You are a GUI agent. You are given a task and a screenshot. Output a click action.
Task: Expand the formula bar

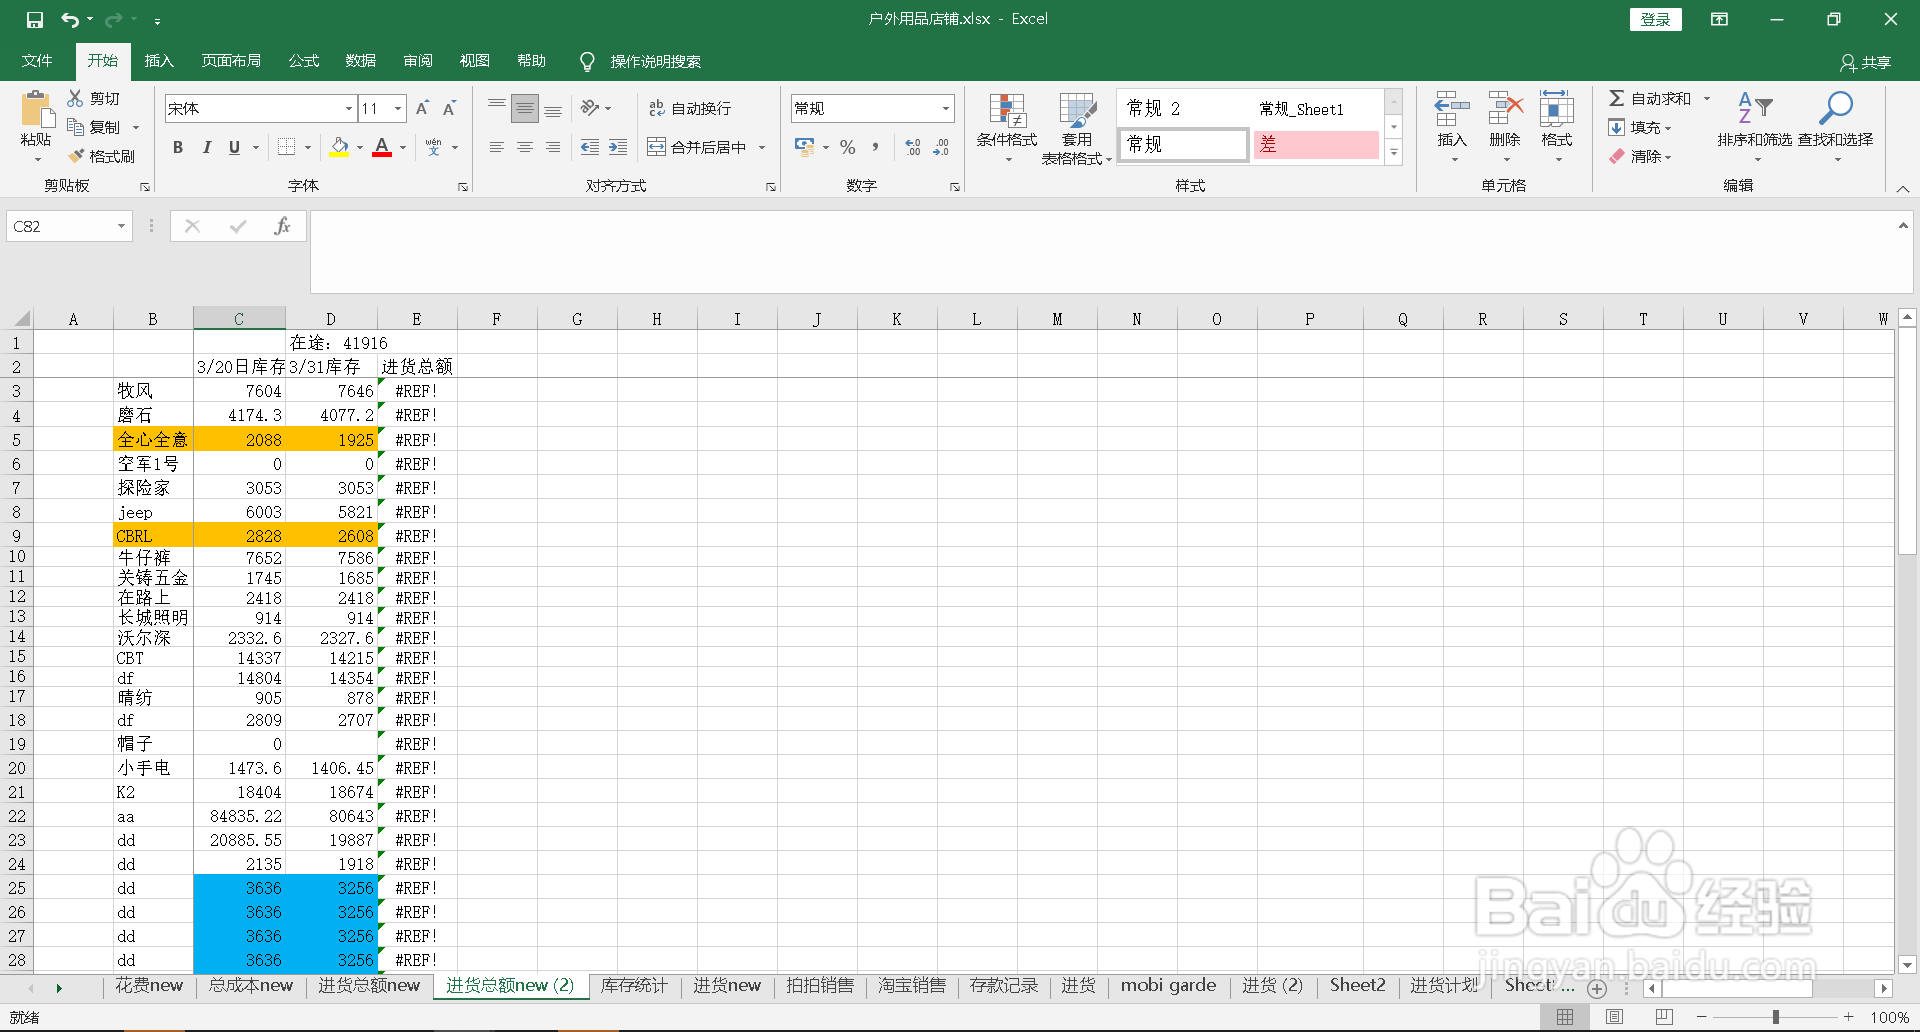click(x=1903, y=226)
